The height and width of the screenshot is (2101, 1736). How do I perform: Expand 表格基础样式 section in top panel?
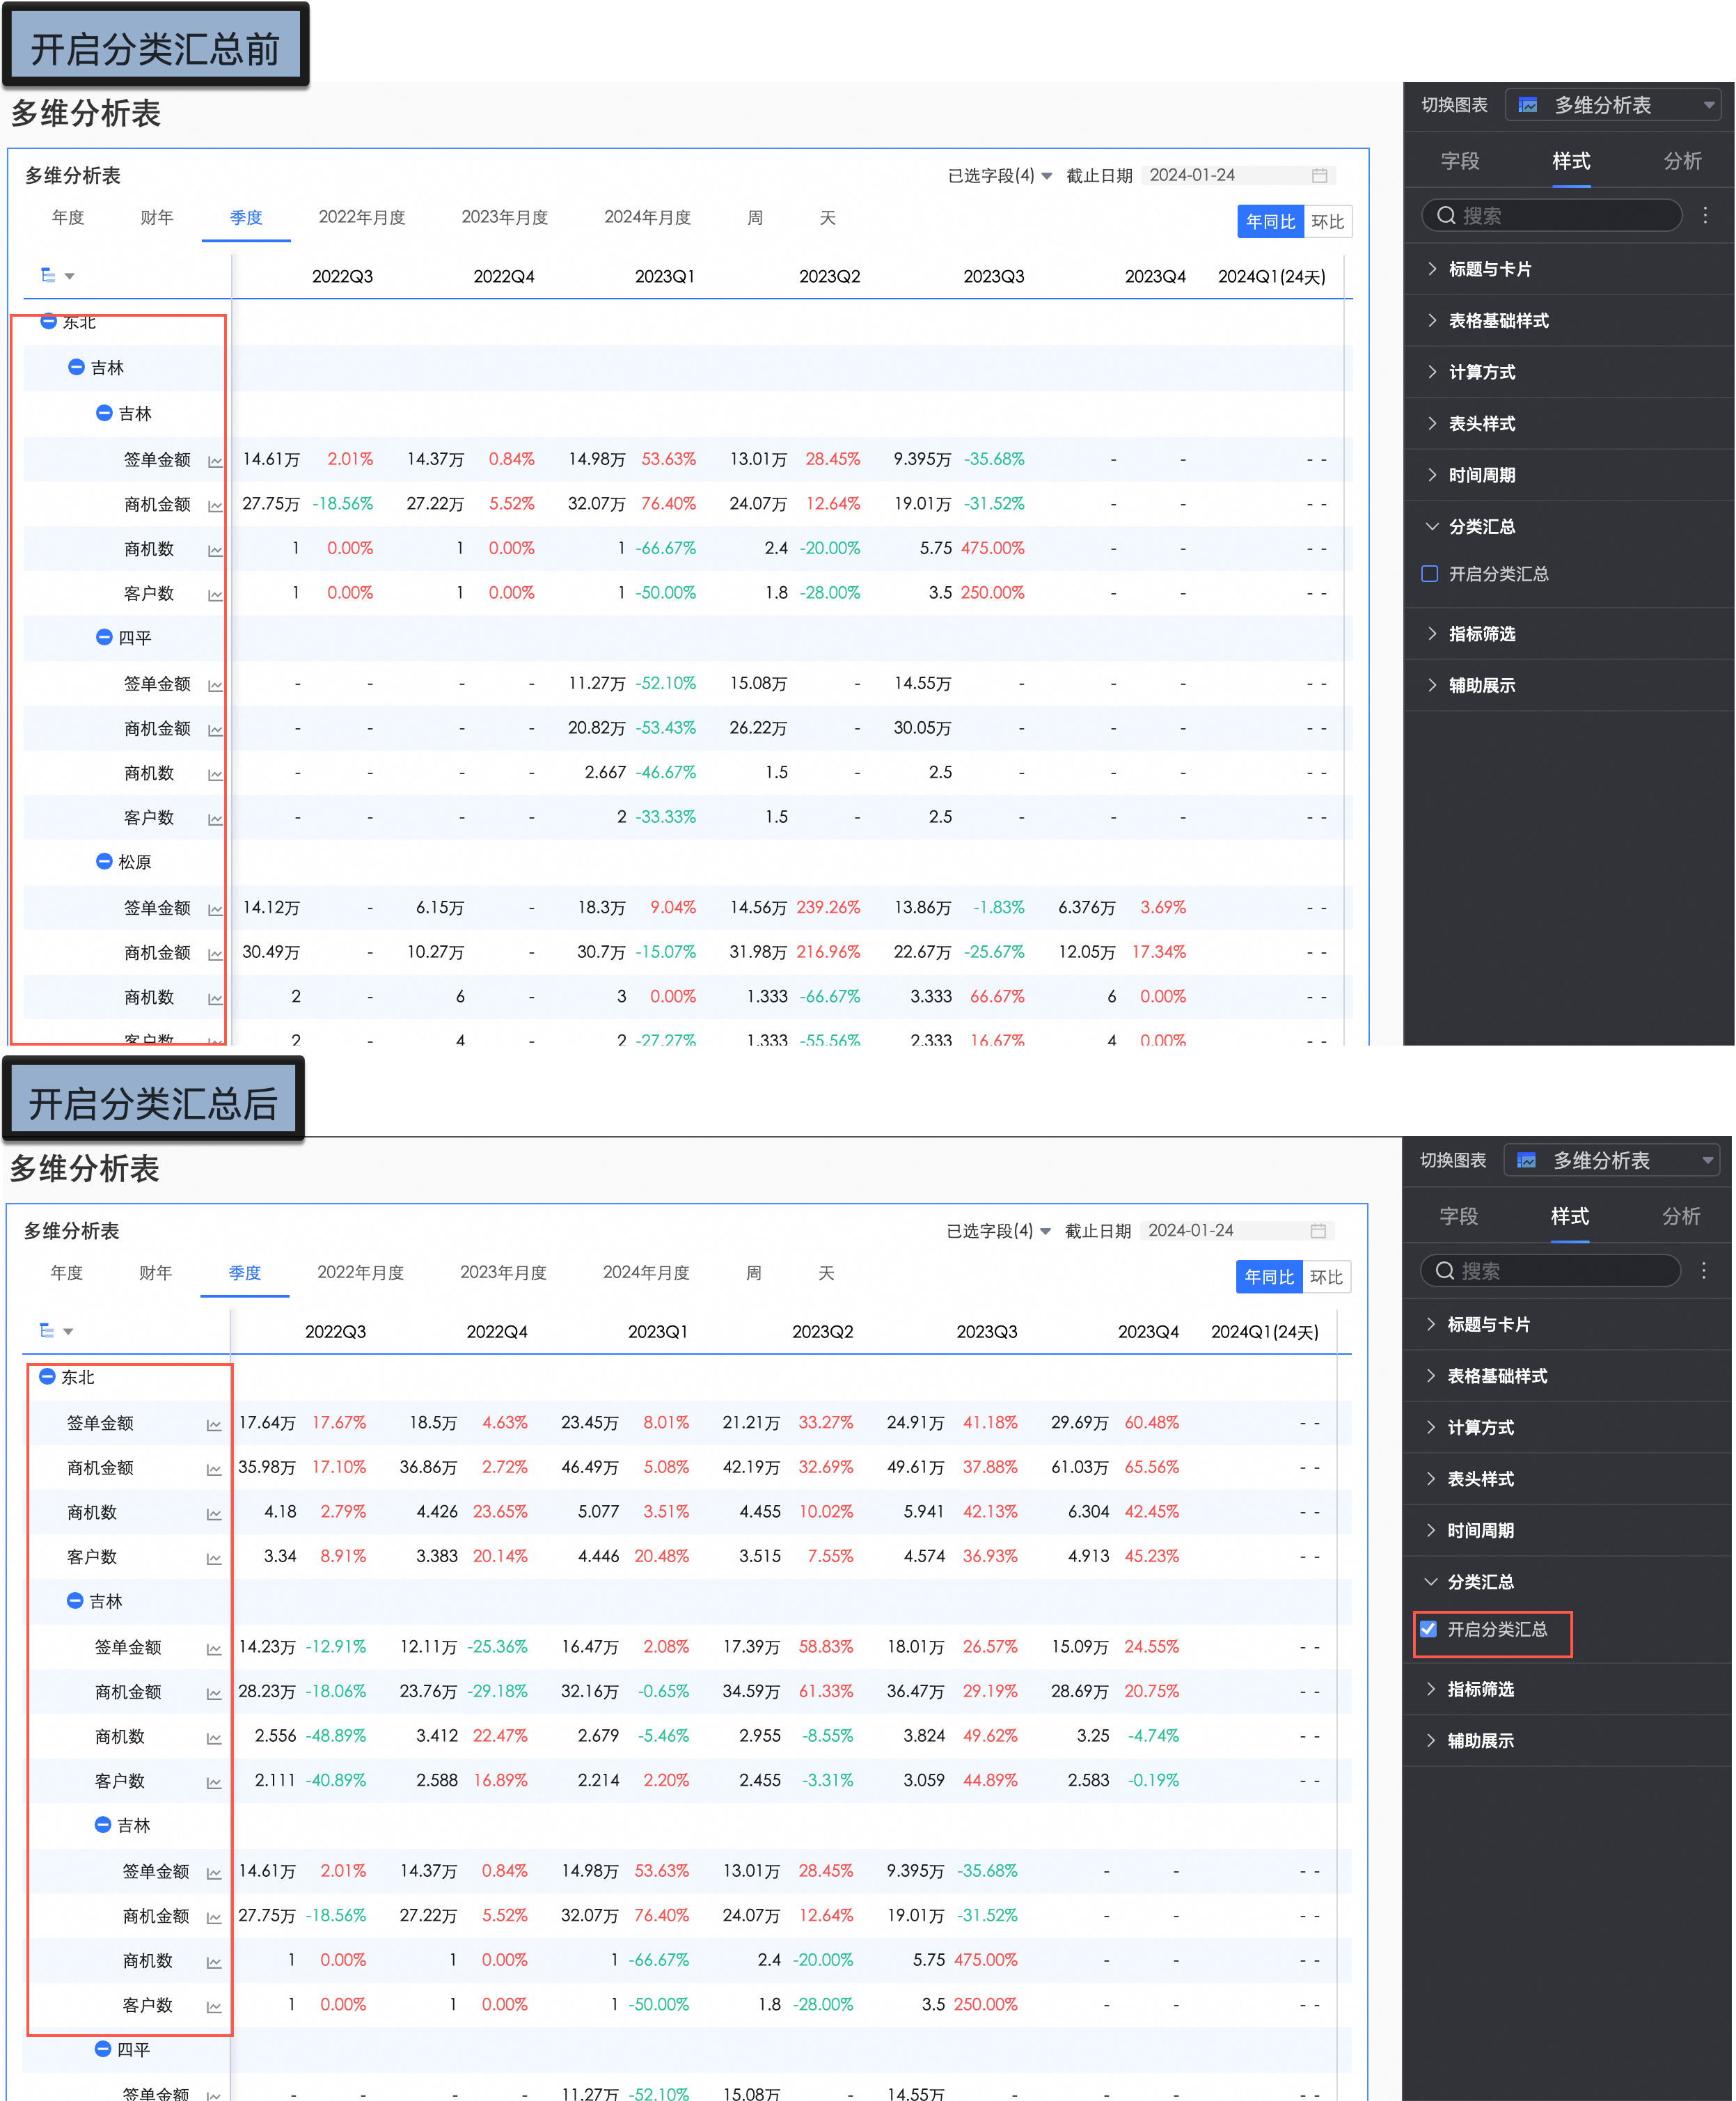pos(1498,321)
